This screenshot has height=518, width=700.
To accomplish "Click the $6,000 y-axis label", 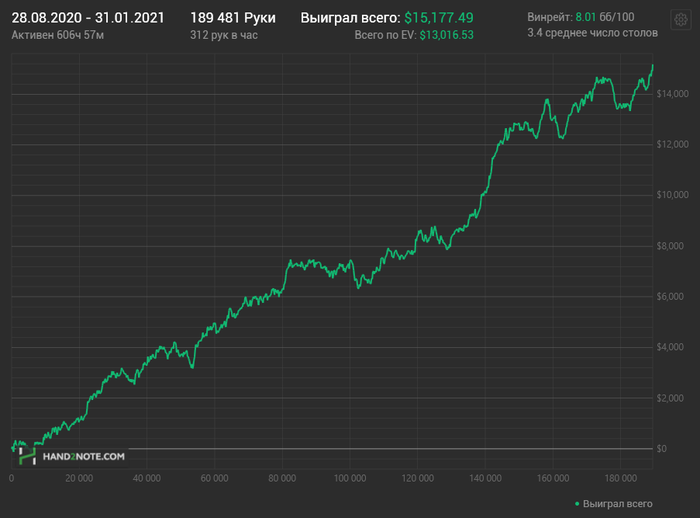I will click(670, 297).
